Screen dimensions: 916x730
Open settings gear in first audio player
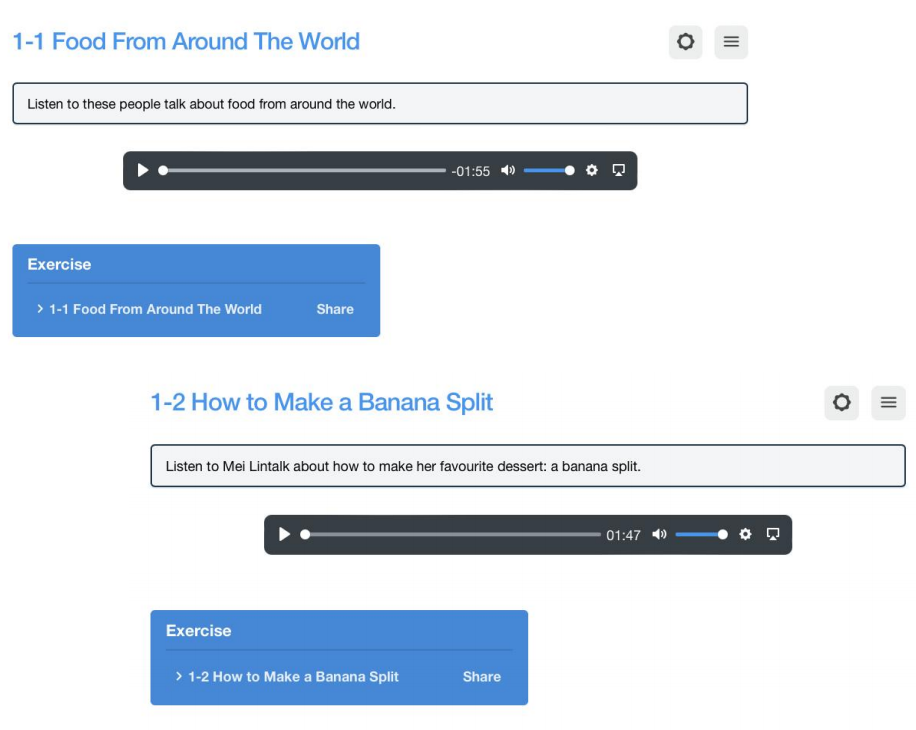(x=592, y=171)
